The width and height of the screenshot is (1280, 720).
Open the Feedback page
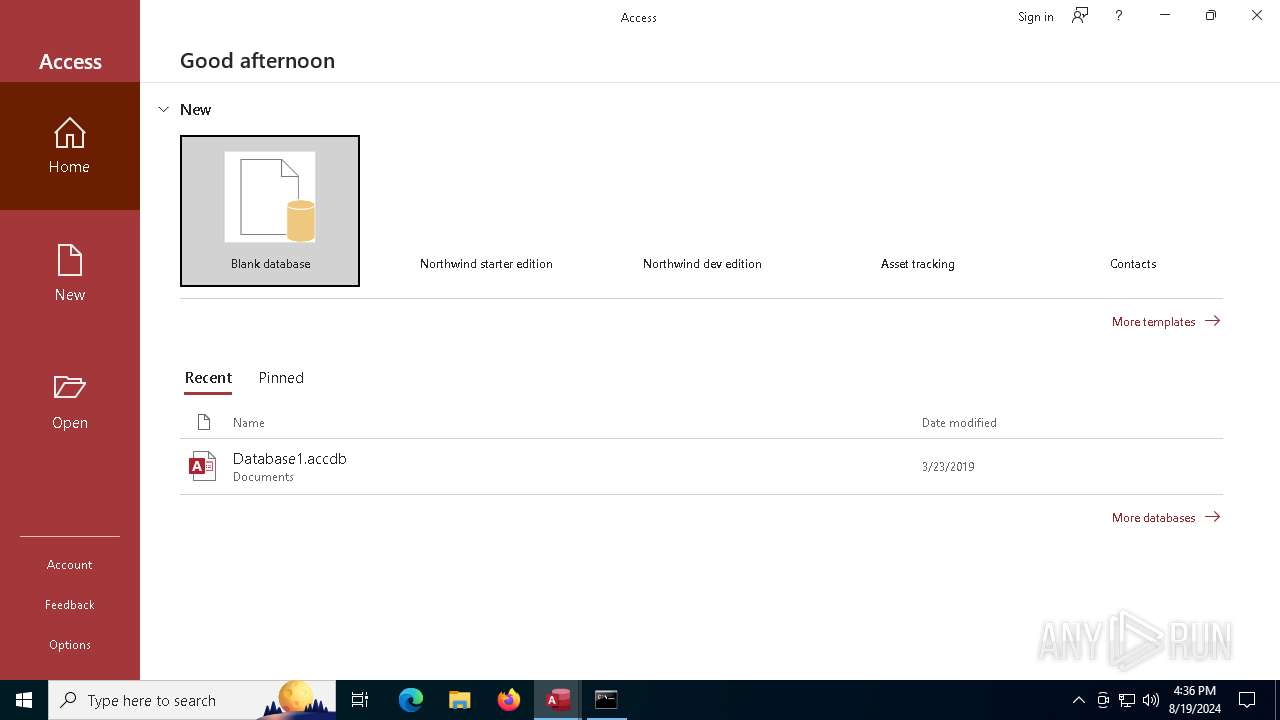[x=70, y=605]
